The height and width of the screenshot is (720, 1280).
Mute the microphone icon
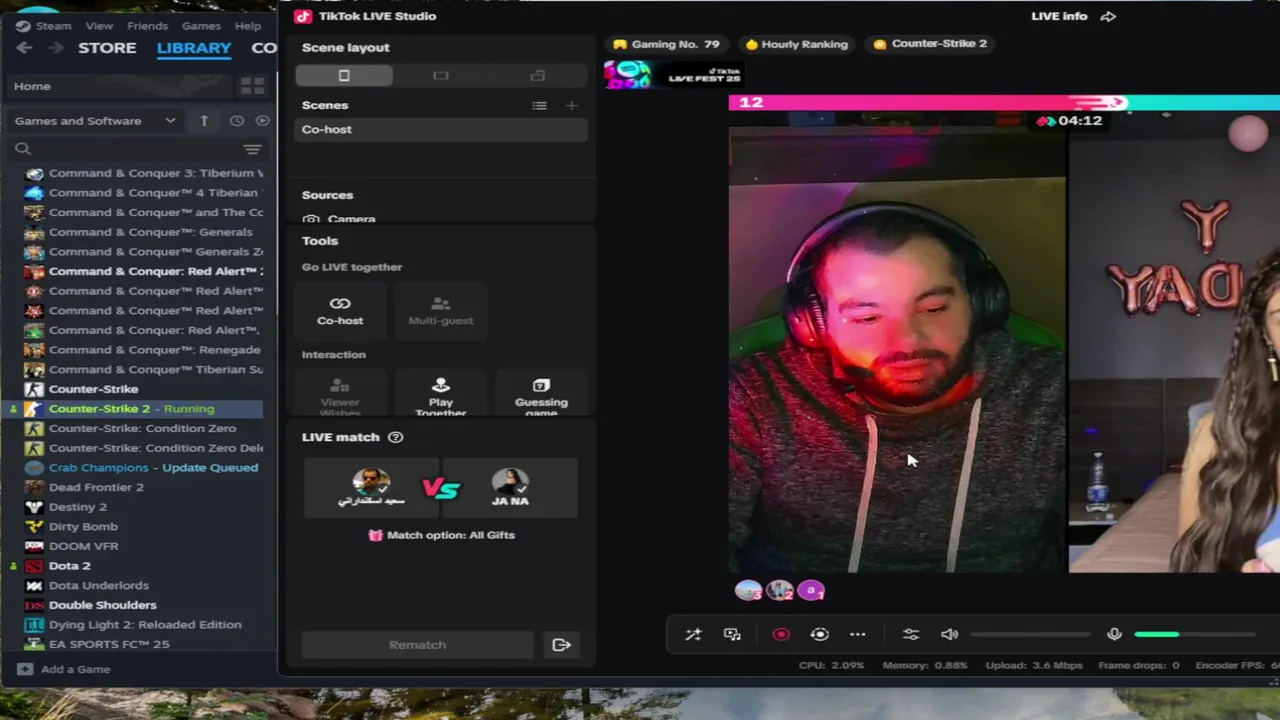(x=1114, y=634)
